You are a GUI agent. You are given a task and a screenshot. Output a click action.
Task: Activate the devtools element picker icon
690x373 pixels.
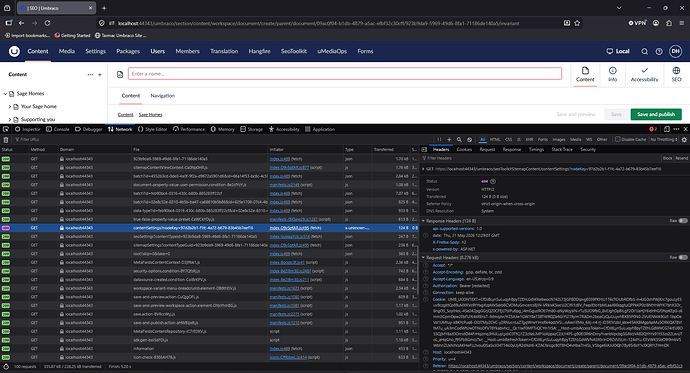6,129
